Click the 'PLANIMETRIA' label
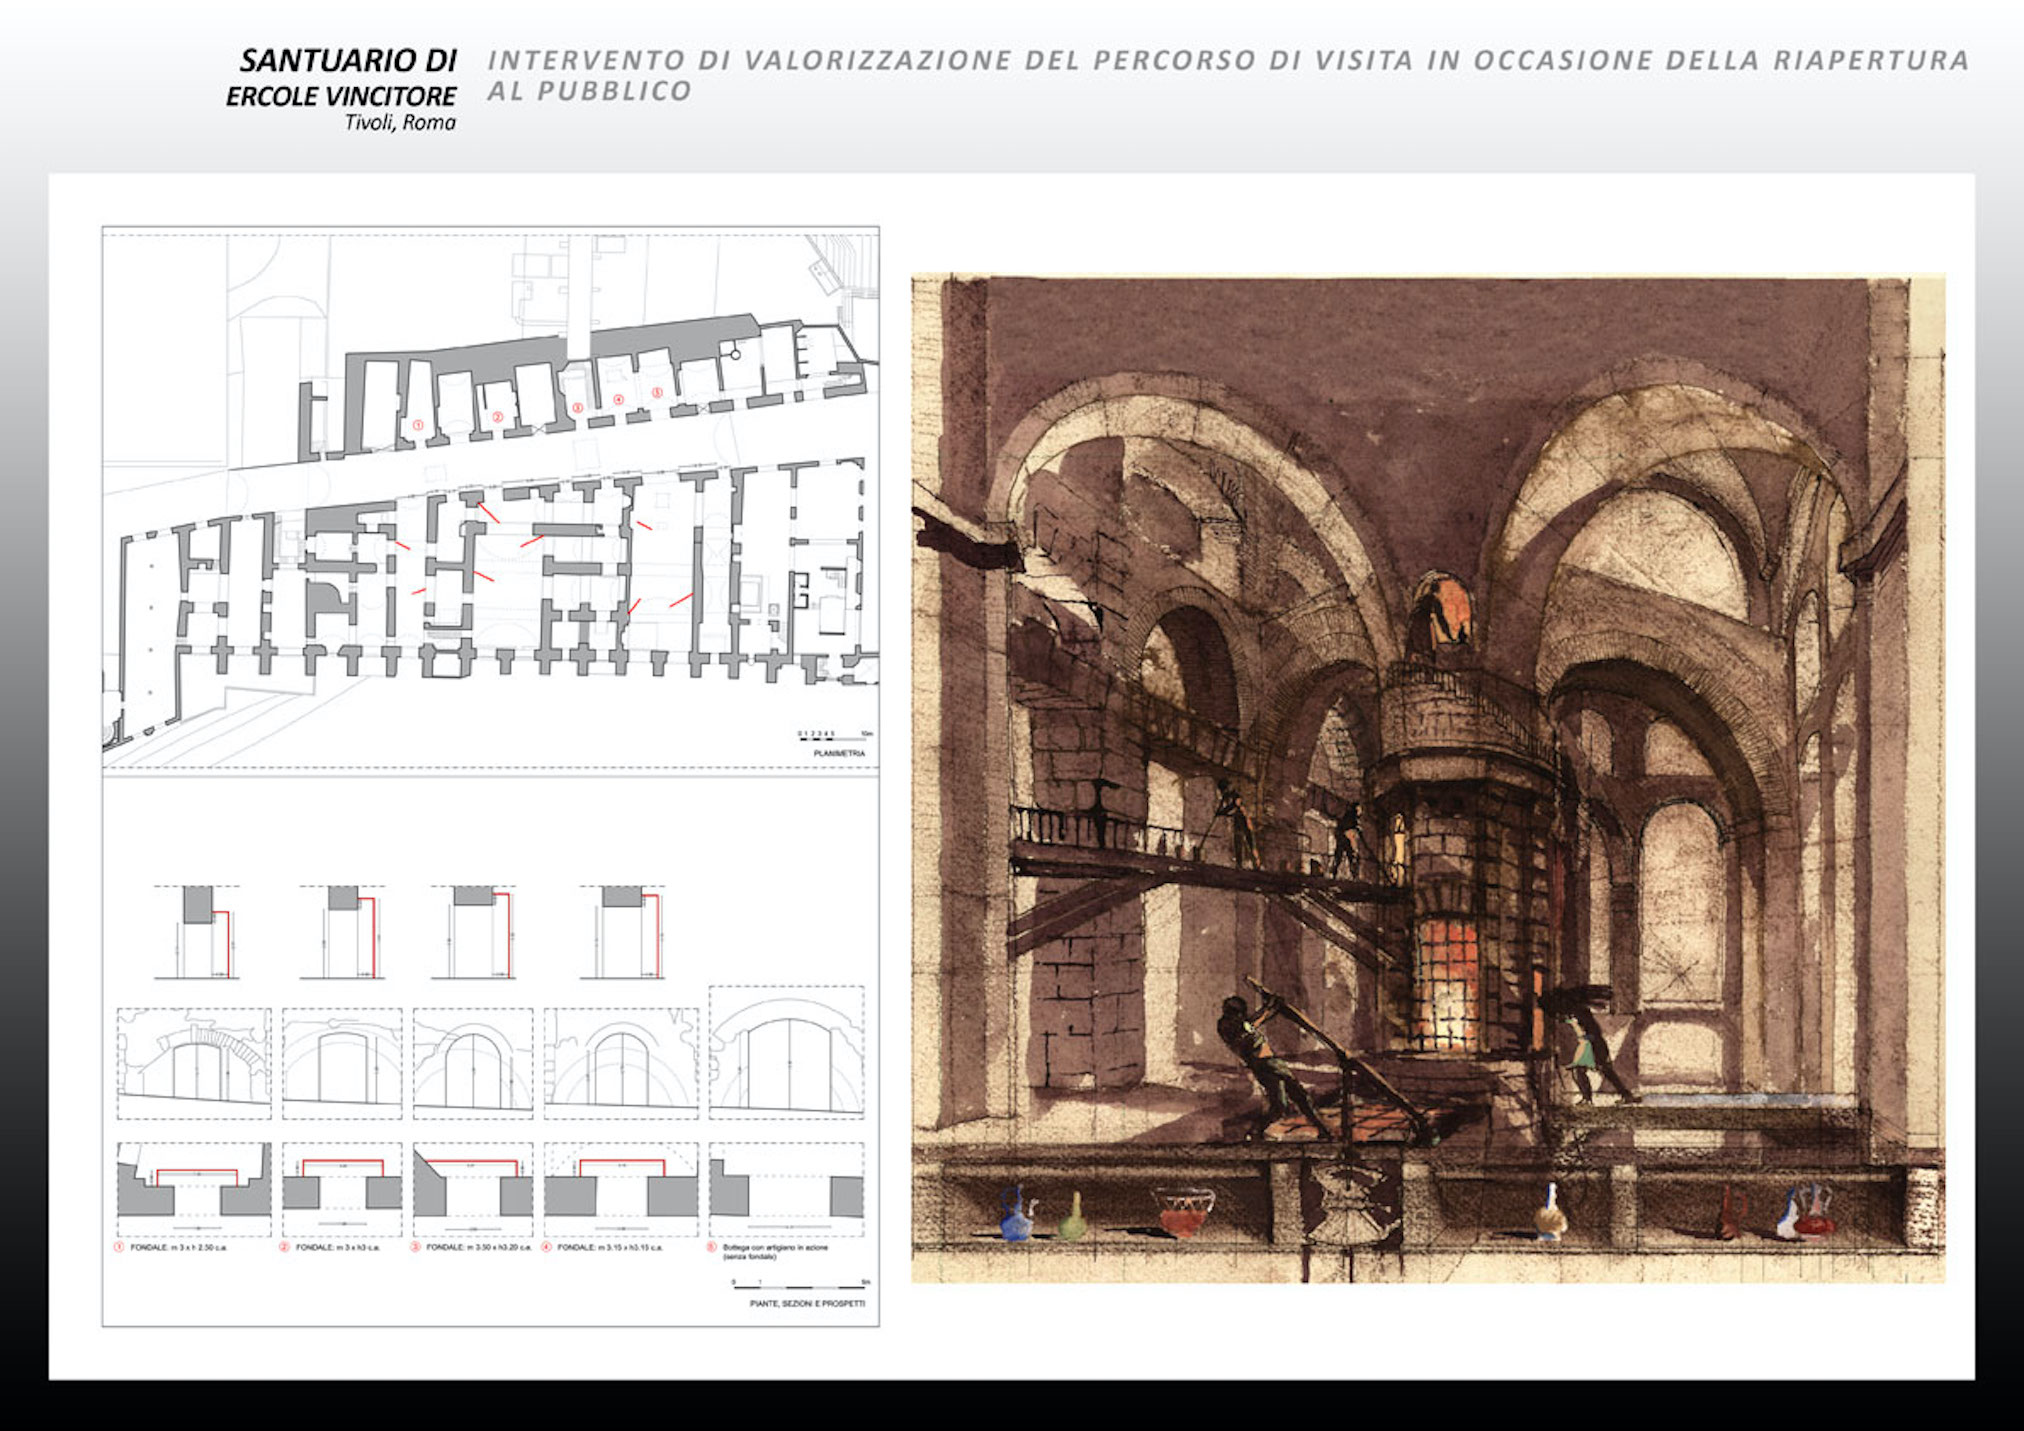The image size is (2024, 1431). click(x=839, y=753)
